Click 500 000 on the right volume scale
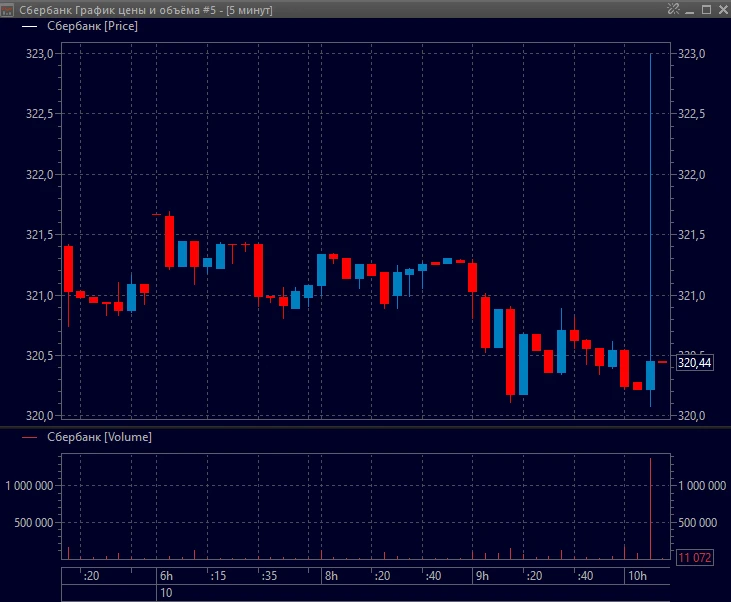The image size is (731, 602). [x=697, y=523]
